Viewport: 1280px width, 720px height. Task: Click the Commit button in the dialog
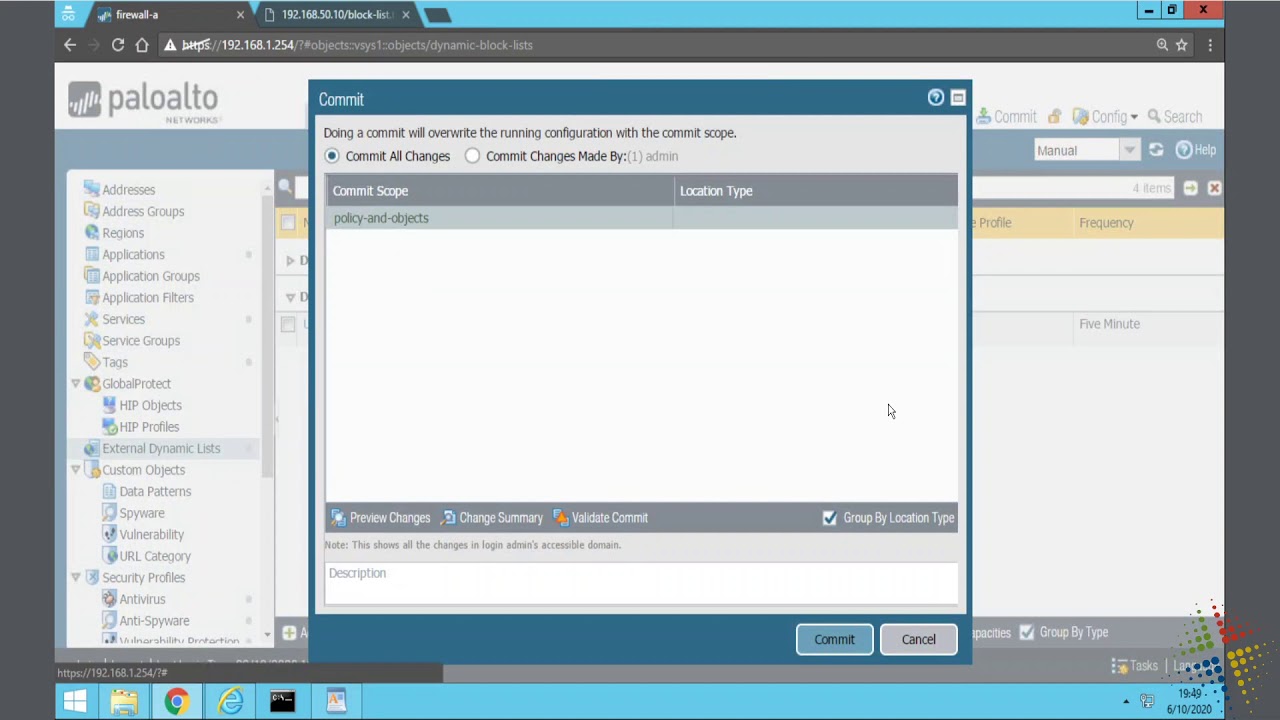[834, 639]
